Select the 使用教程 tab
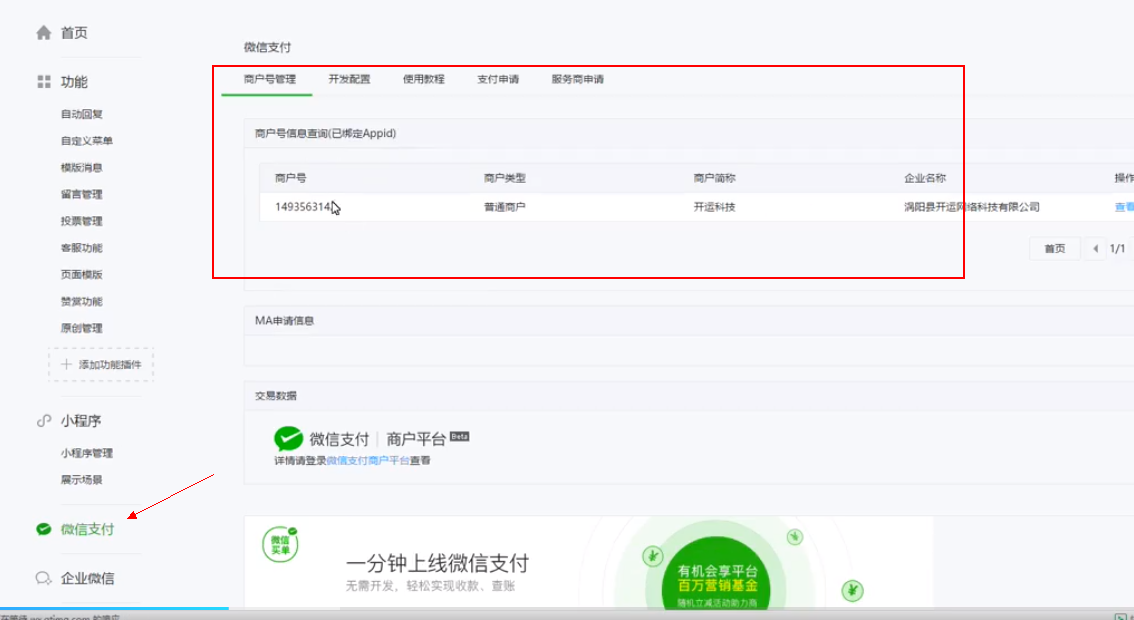The width and height of the screenshot is (1134, 620). (x=424, y=79)
